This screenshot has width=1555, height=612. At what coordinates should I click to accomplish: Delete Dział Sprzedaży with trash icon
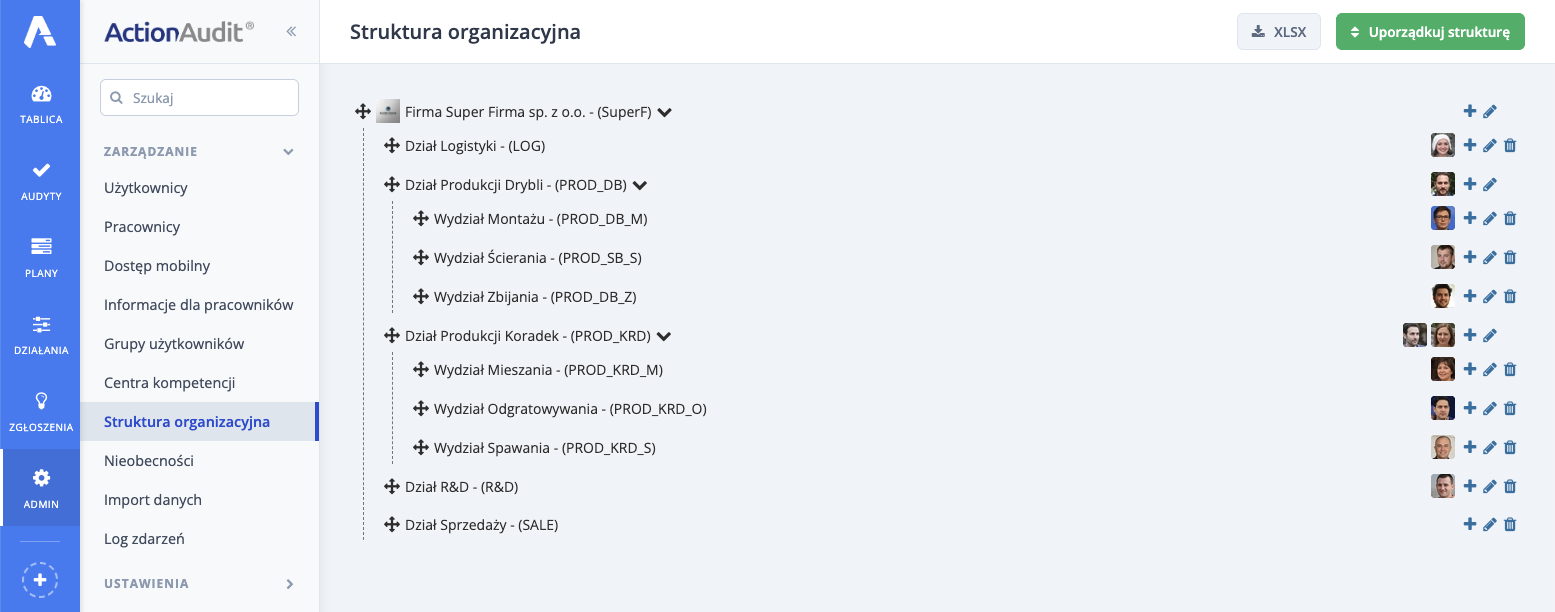click(1510, 525)
